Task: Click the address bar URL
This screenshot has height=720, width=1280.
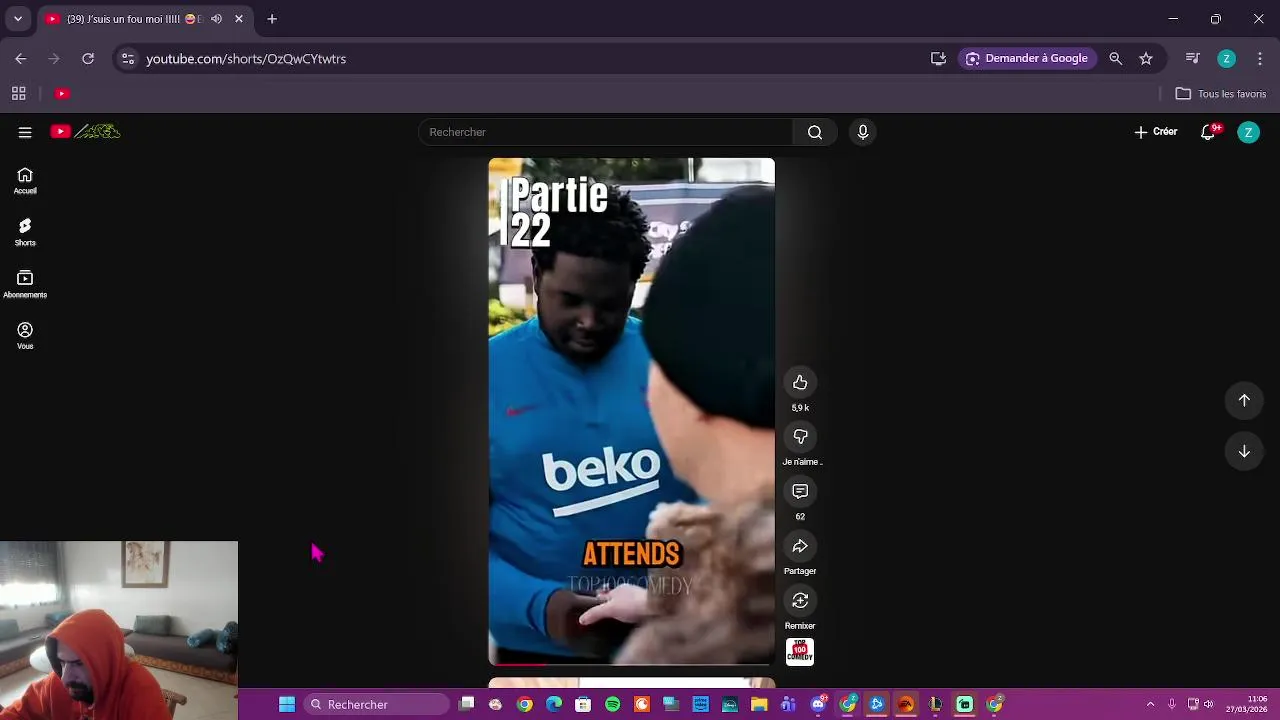Action: (246, 59)
